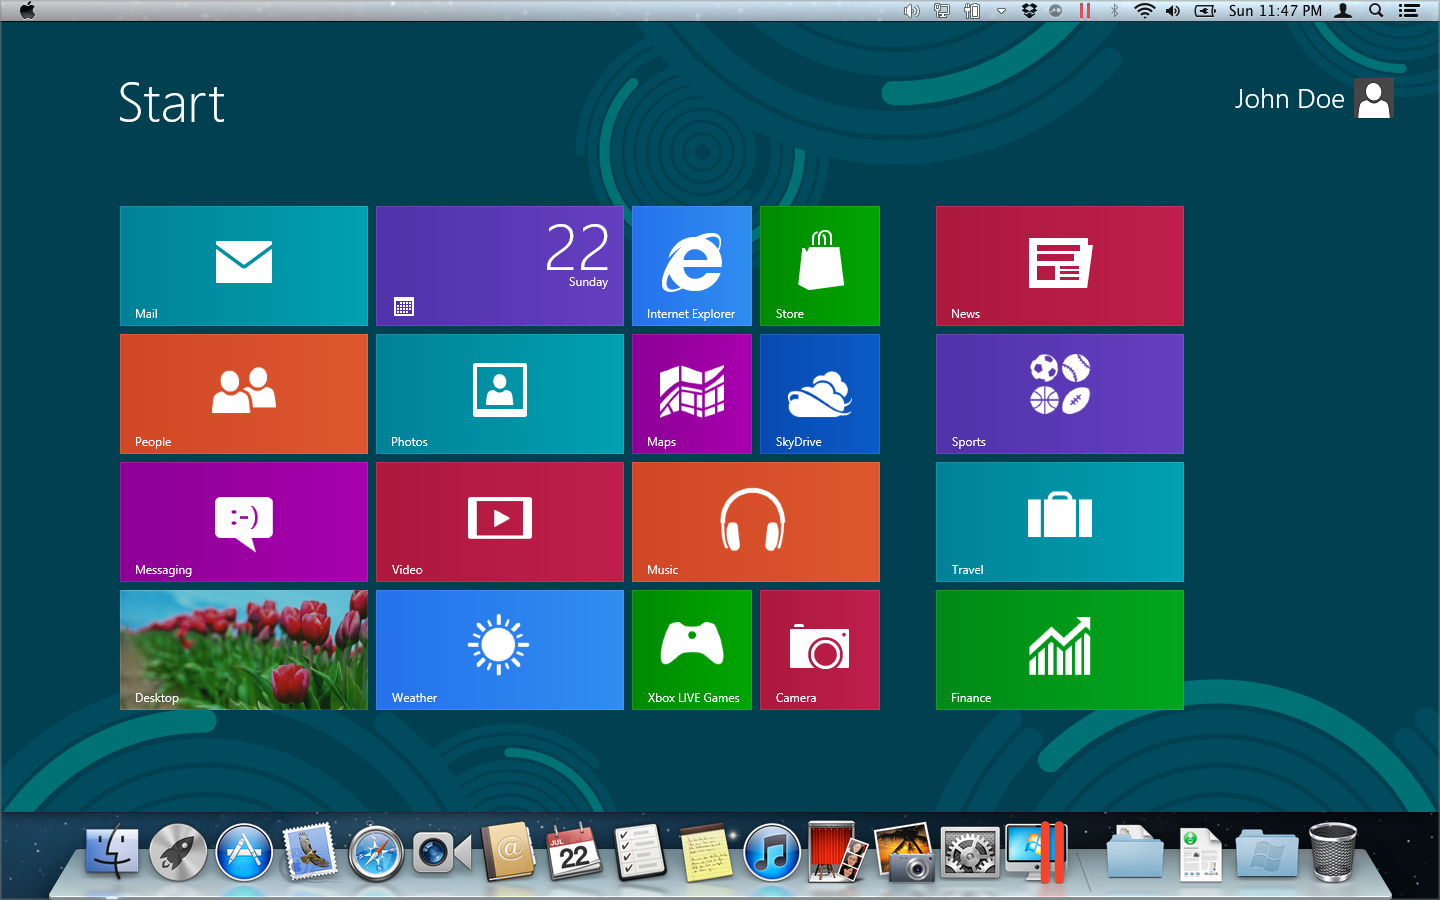This screenshot has width=1440, height=900.
Task: Open the Video tile
Action: pyautogui.click(x=500, y=522)
